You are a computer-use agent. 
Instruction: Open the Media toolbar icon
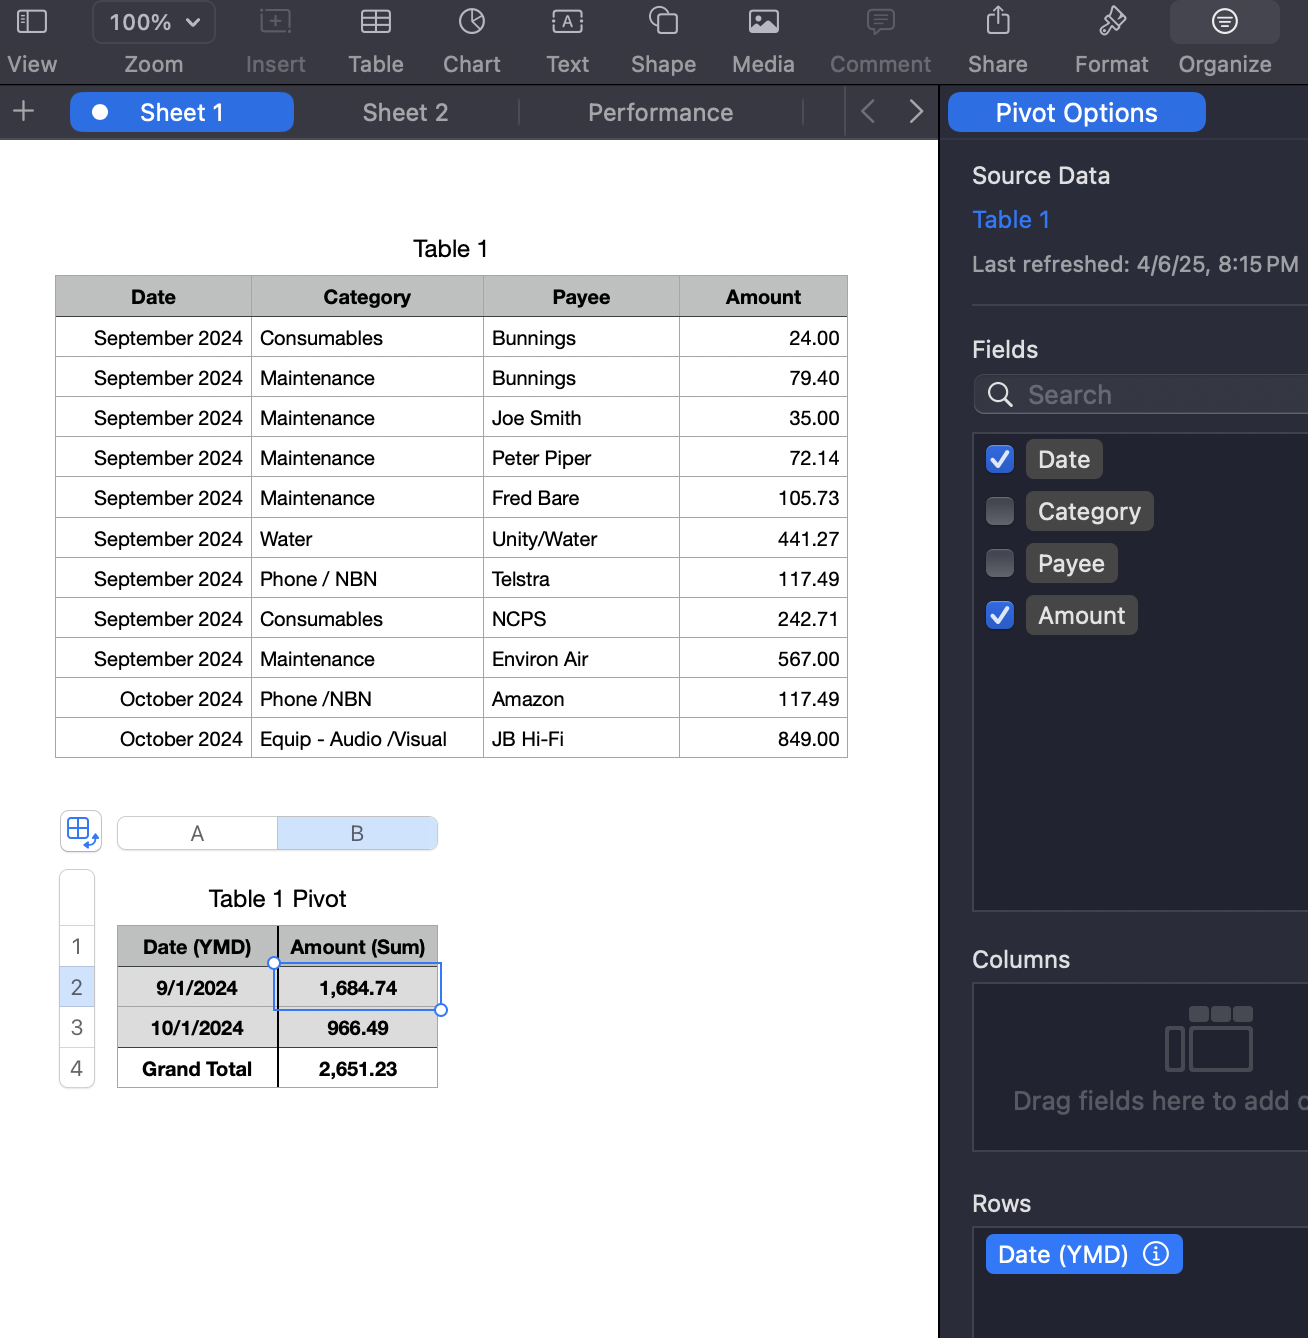(763, 21)
